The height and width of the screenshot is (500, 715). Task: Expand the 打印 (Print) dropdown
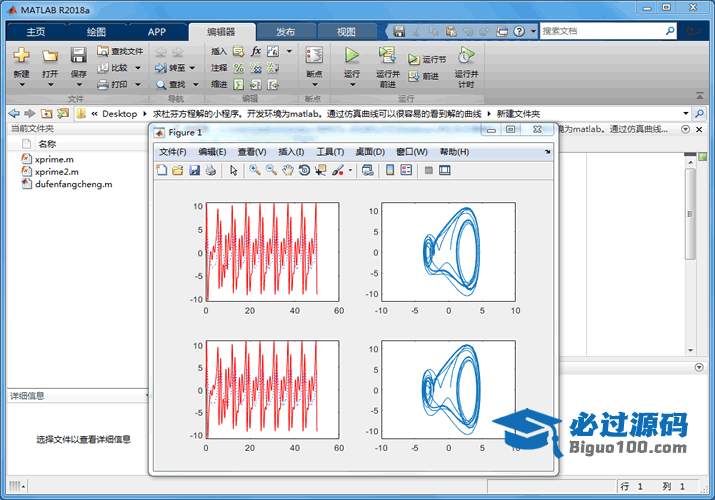pos(137,85)
